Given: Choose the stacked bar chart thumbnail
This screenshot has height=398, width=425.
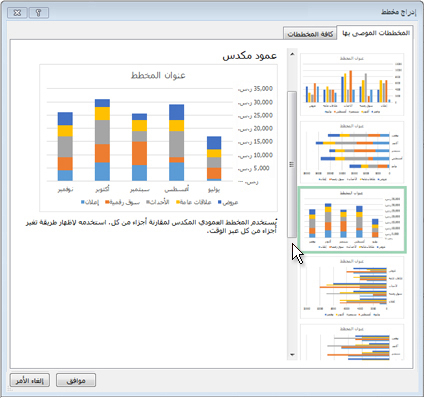Looking at the screenshot, I should 352,153.
